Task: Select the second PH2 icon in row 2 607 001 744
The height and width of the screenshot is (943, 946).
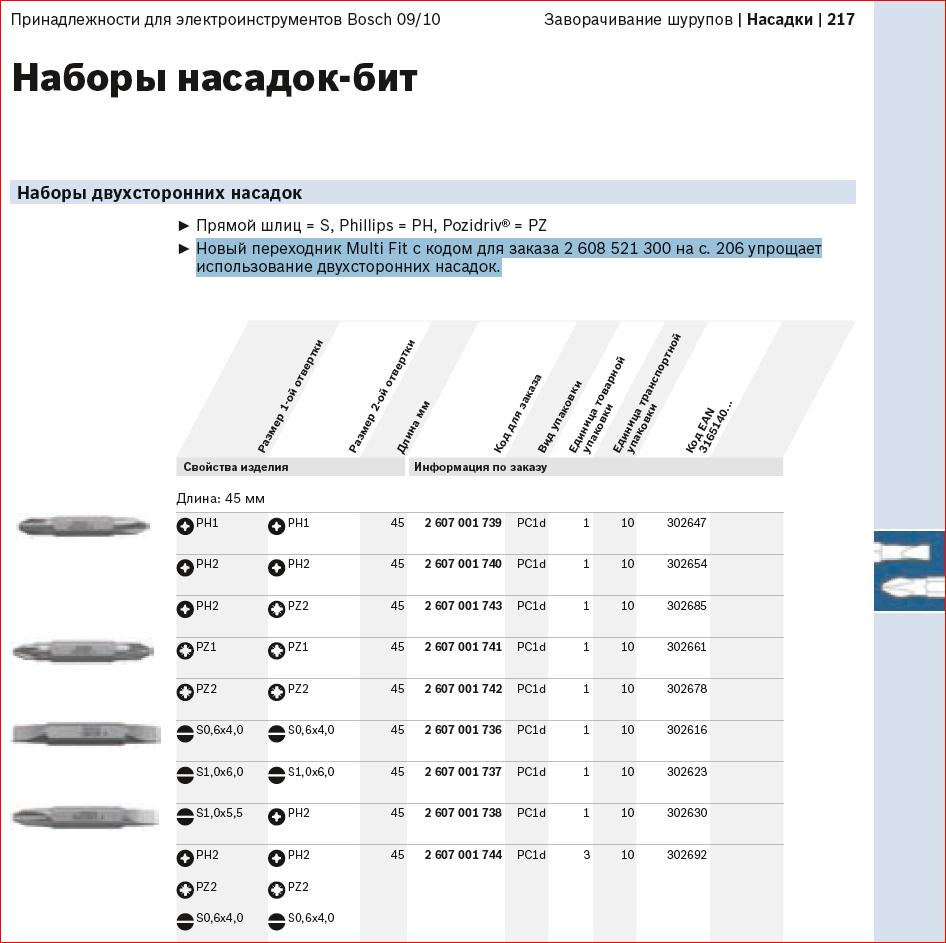Action: point(276,858)
